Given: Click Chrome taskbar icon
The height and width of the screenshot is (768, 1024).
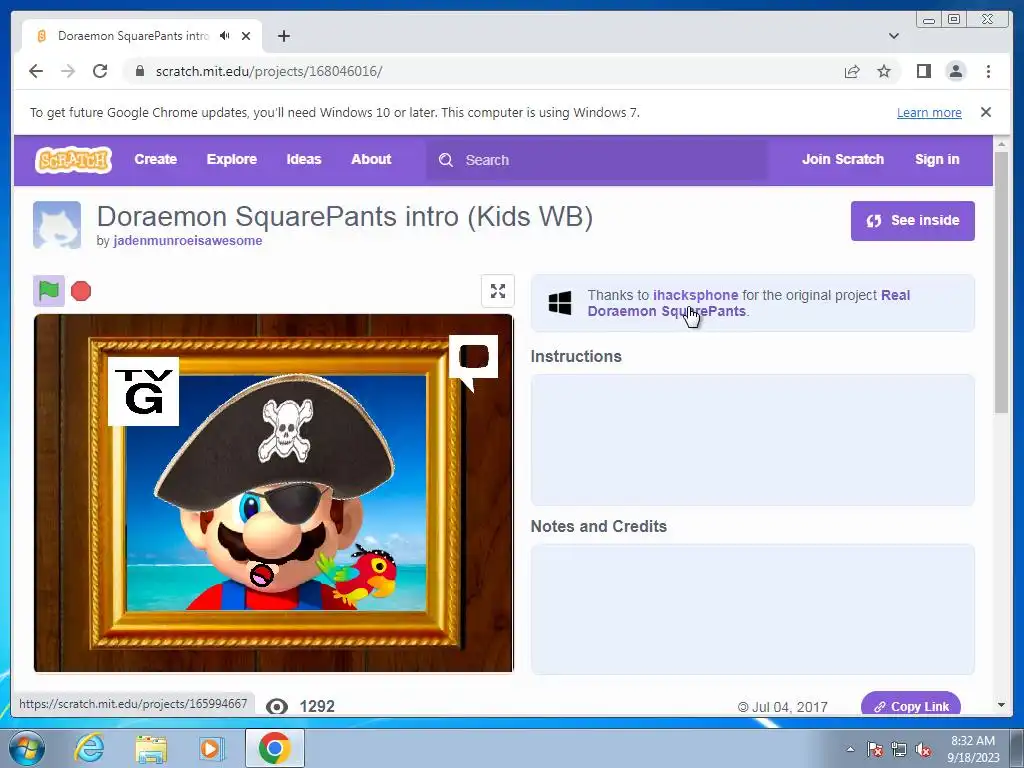Looking at the screenshot, I should point(274,748).
